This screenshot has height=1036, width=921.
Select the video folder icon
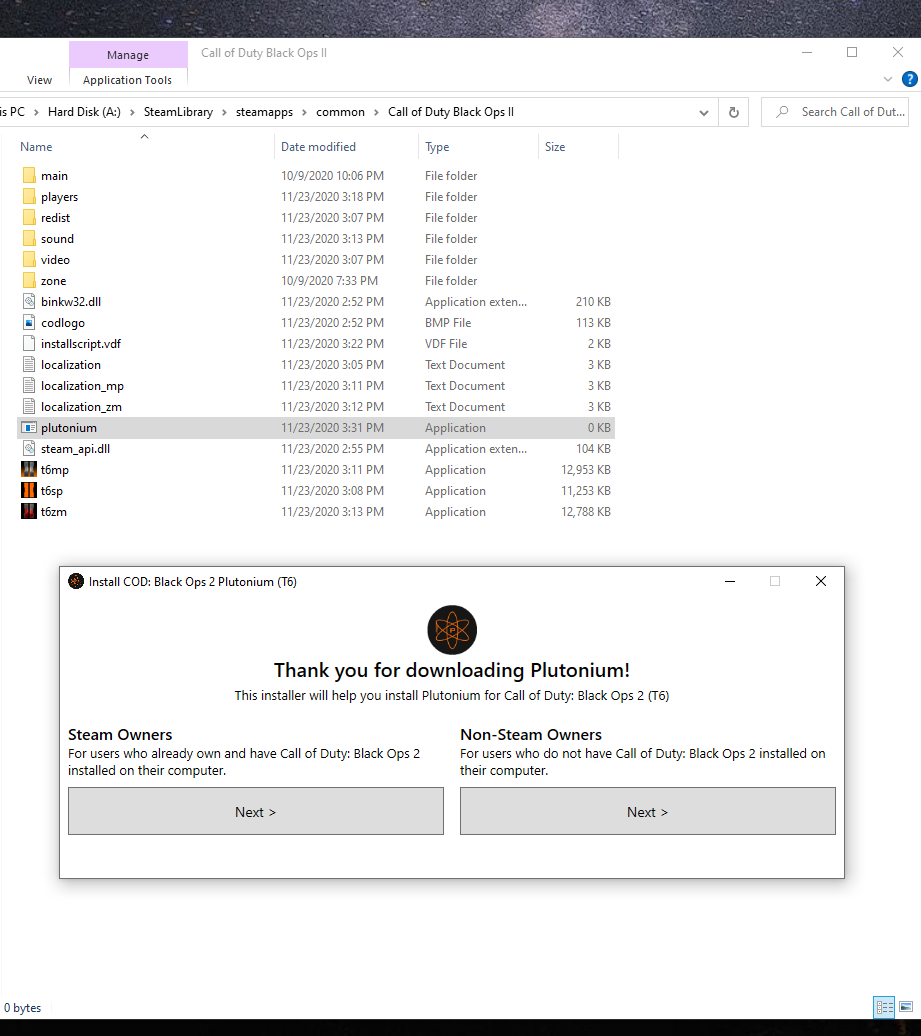29,260
